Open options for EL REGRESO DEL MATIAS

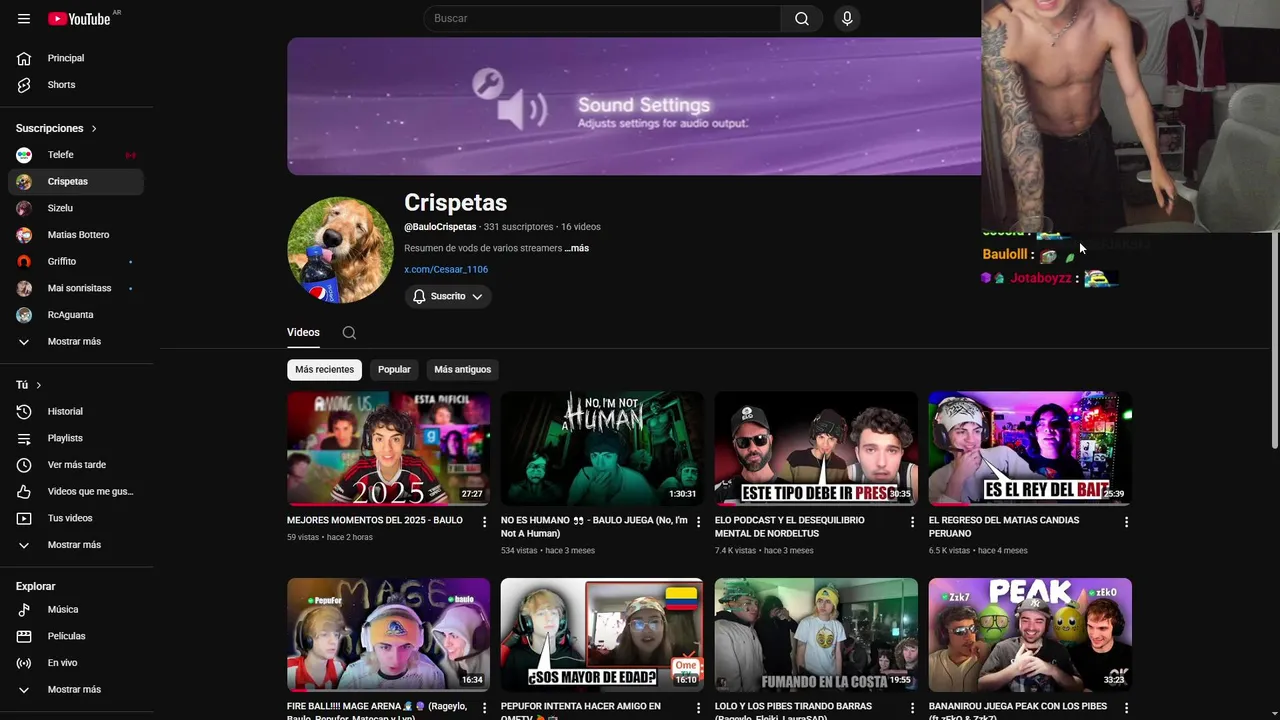(x=1126, y=522)
